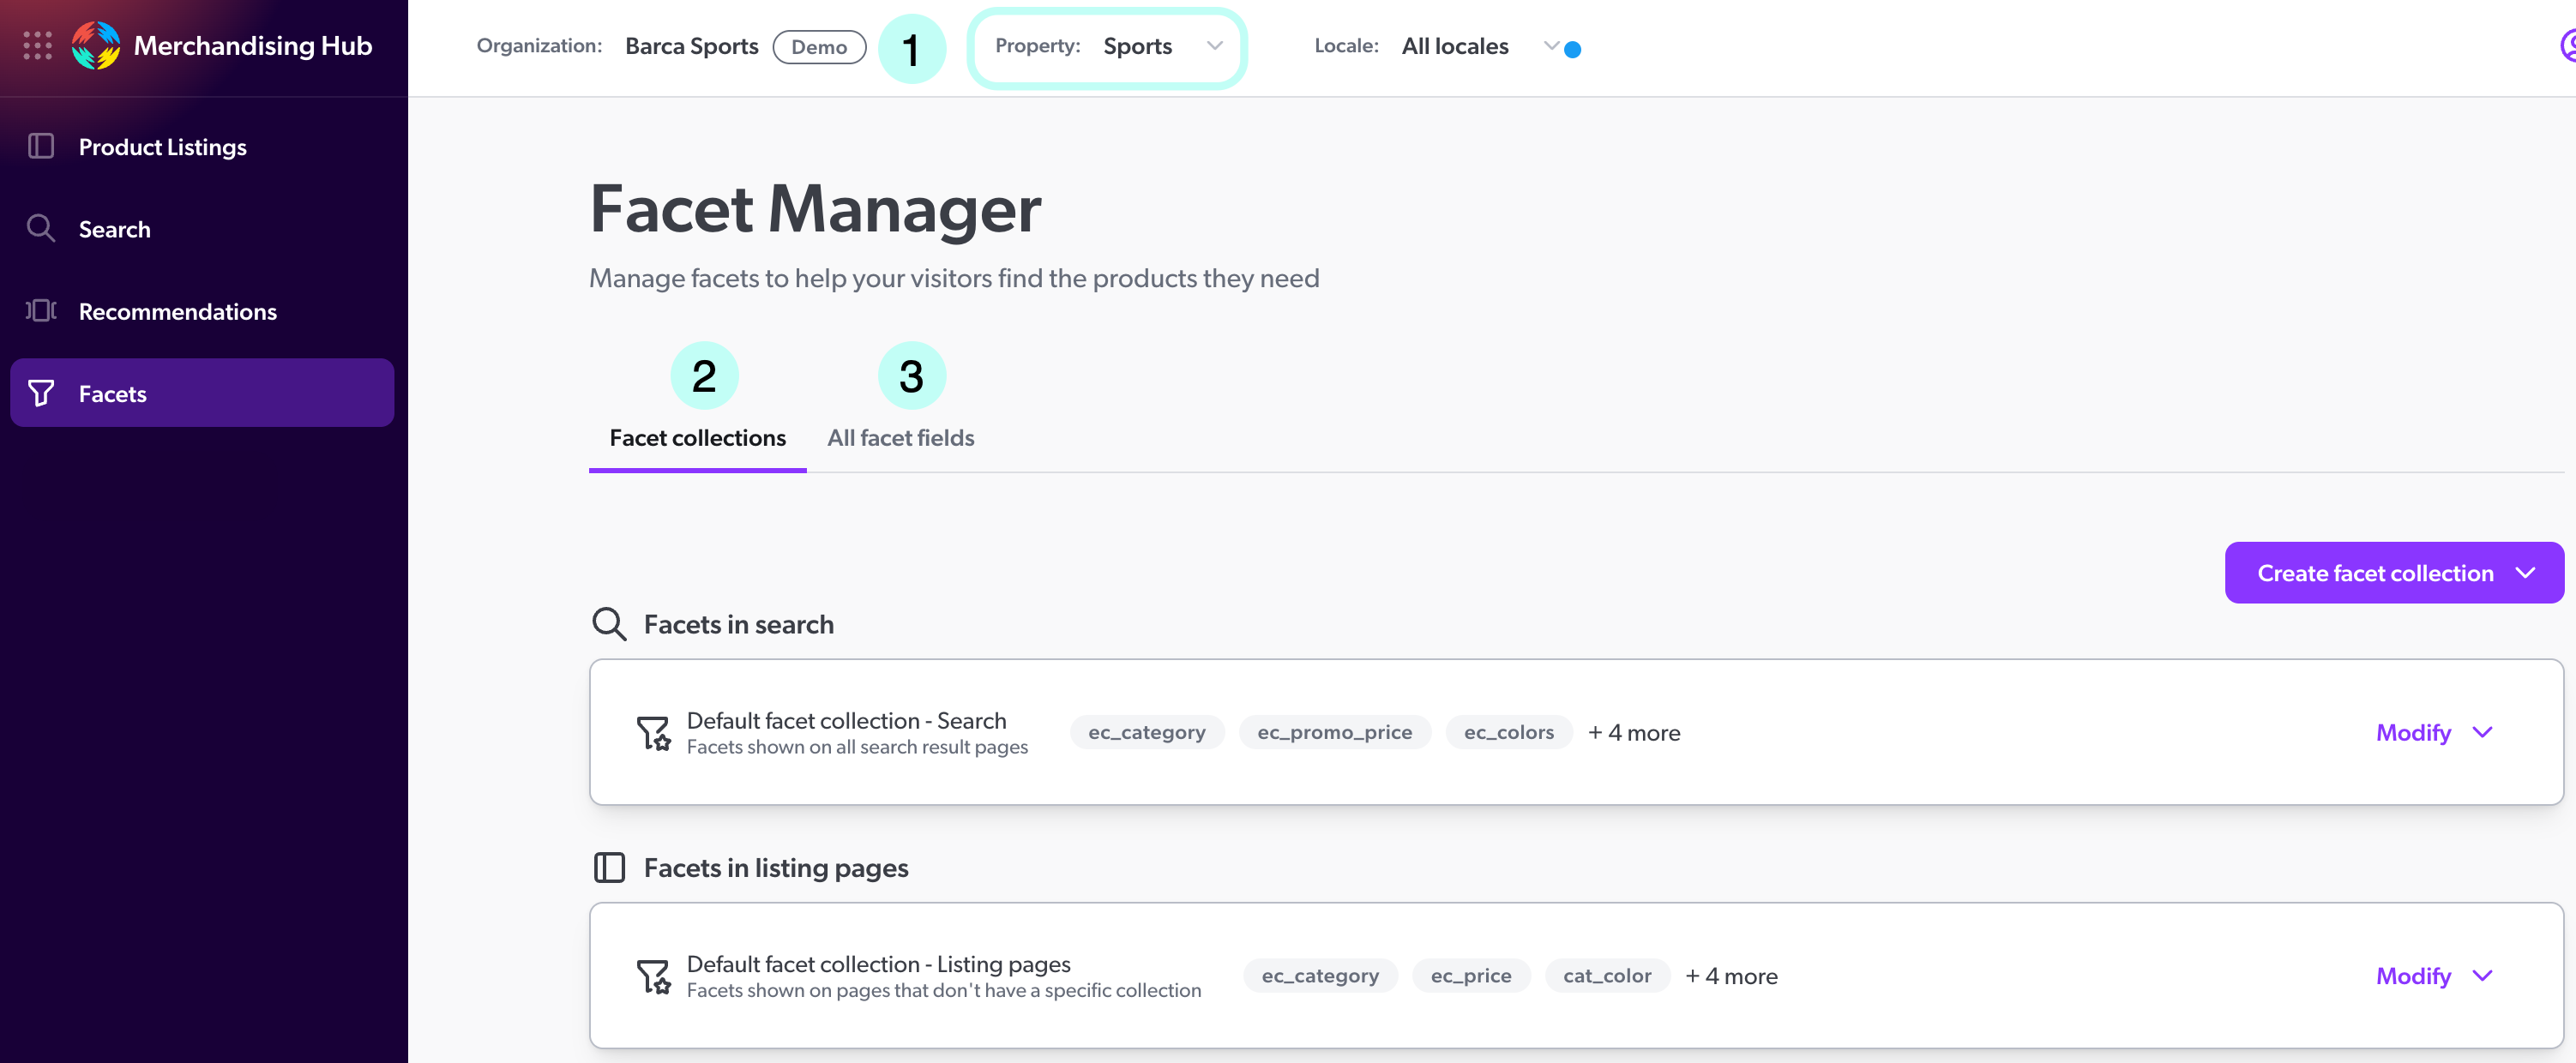Click the Recommendations carousel icon
This screenshot has width=2576, height=1063.
(x=41, y=311)
